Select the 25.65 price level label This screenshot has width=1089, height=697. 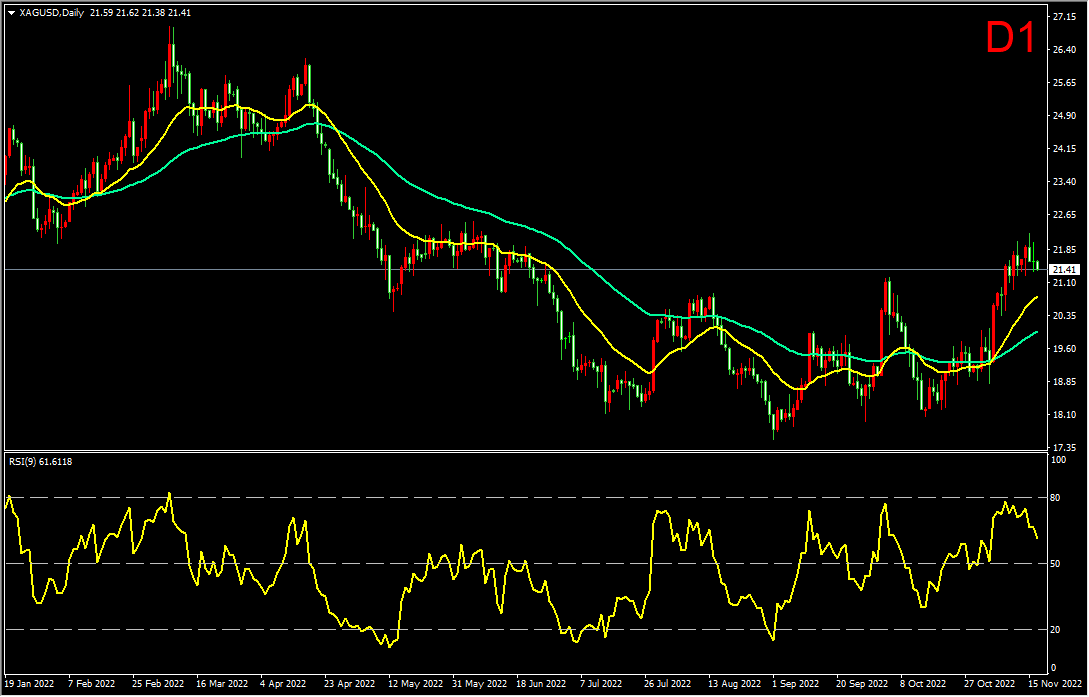click(1064, 83)
